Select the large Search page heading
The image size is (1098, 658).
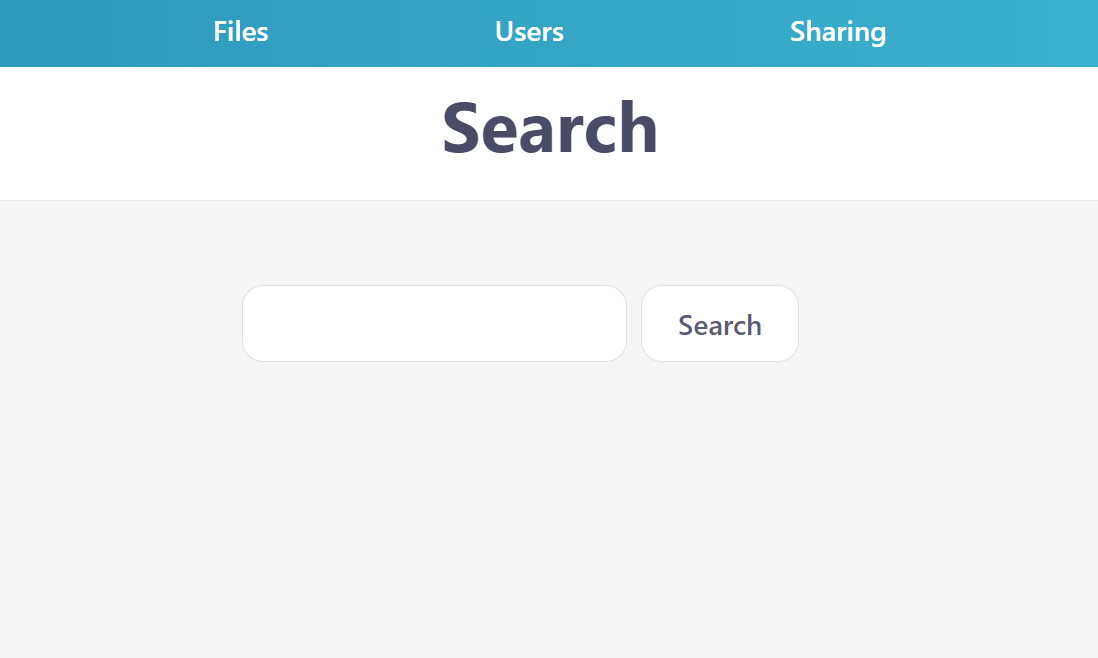pos(550,128)
